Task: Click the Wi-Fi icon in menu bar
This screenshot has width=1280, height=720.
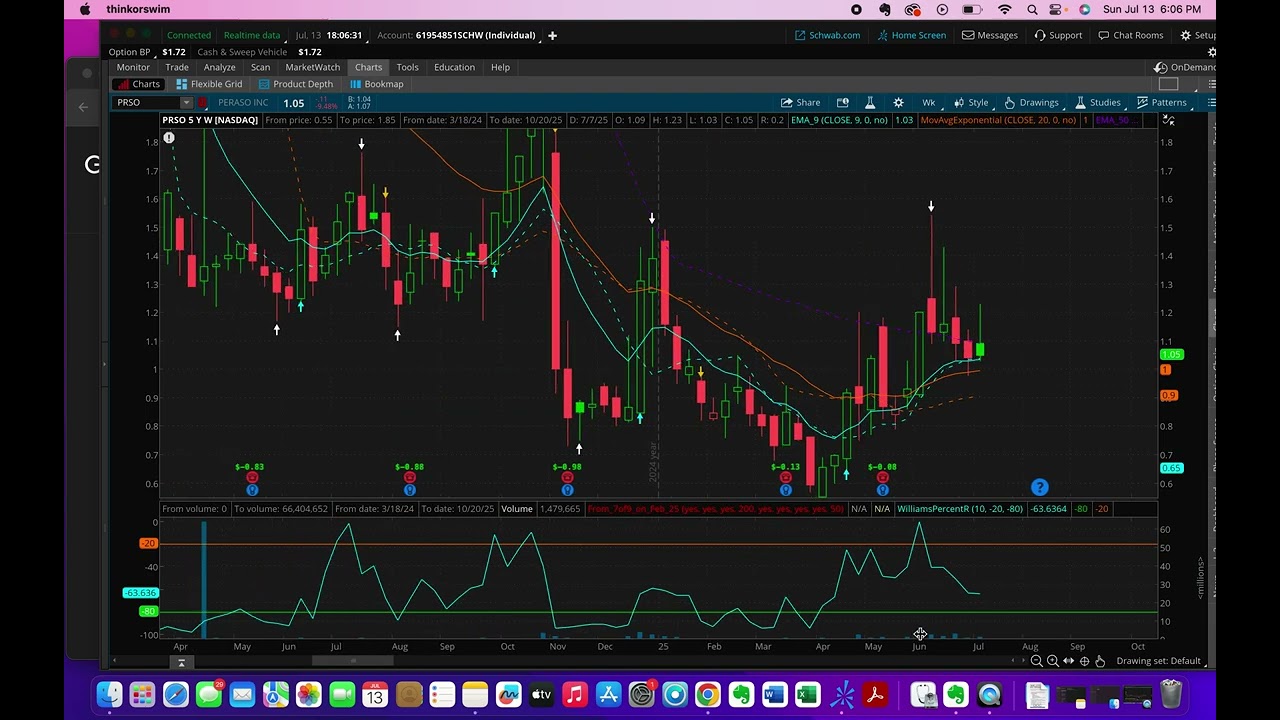Action: 1004,9
